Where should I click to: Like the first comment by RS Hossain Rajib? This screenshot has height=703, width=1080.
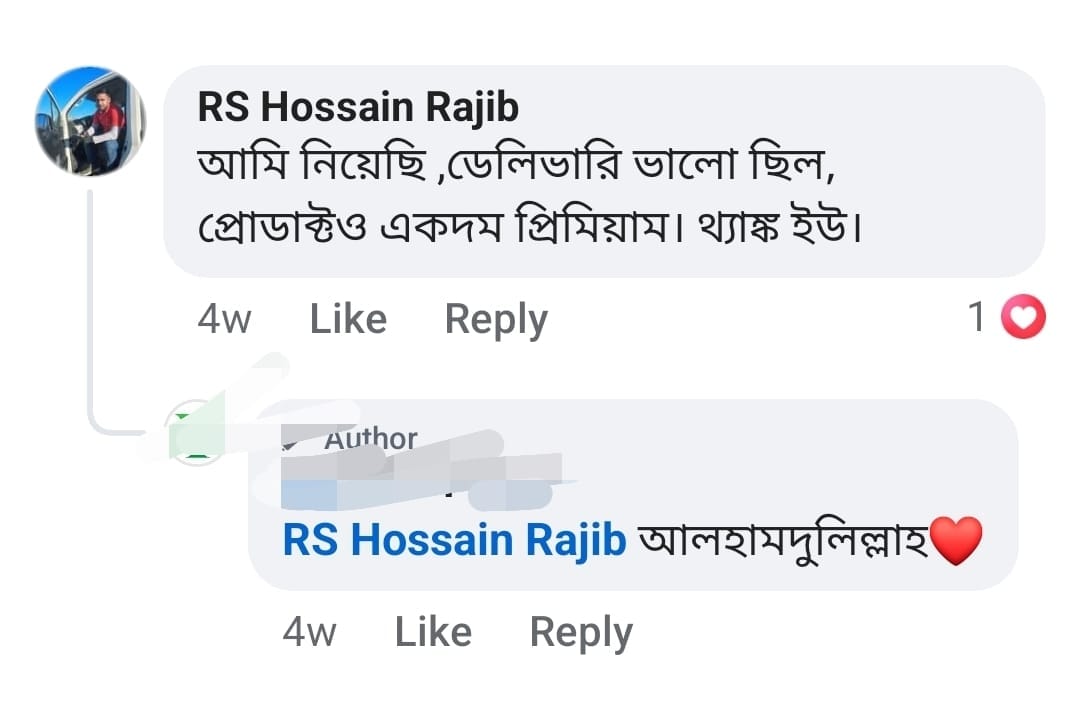coord(348,319)
